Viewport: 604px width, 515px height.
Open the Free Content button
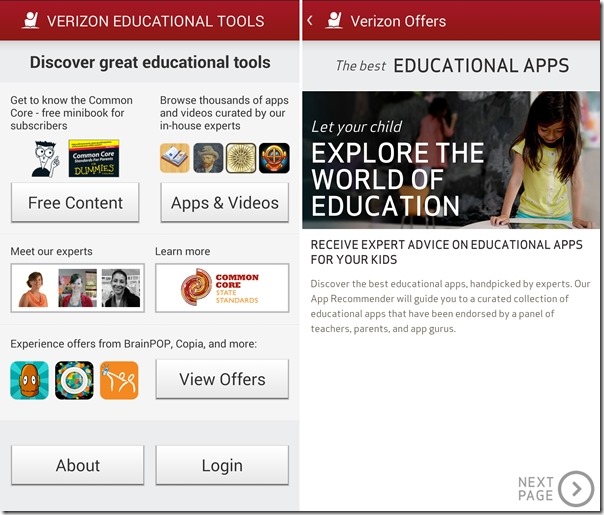75,203
